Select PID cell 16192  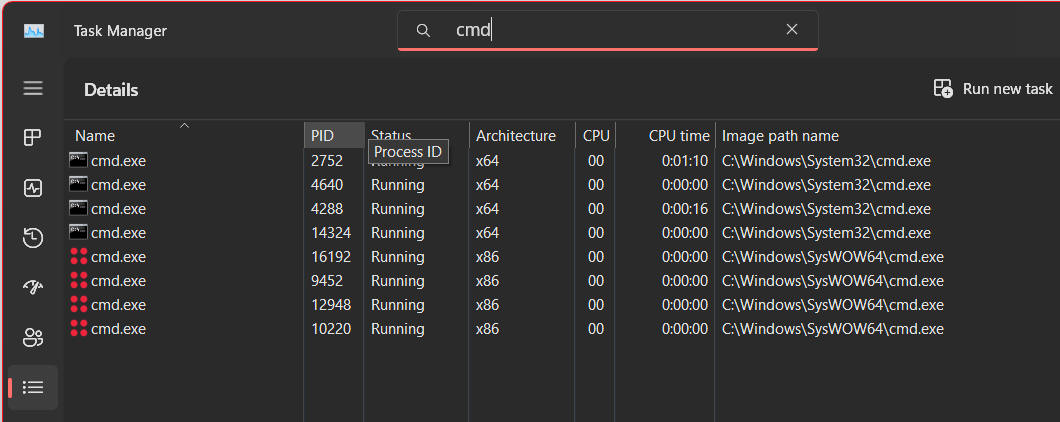(x=331, y=257)
